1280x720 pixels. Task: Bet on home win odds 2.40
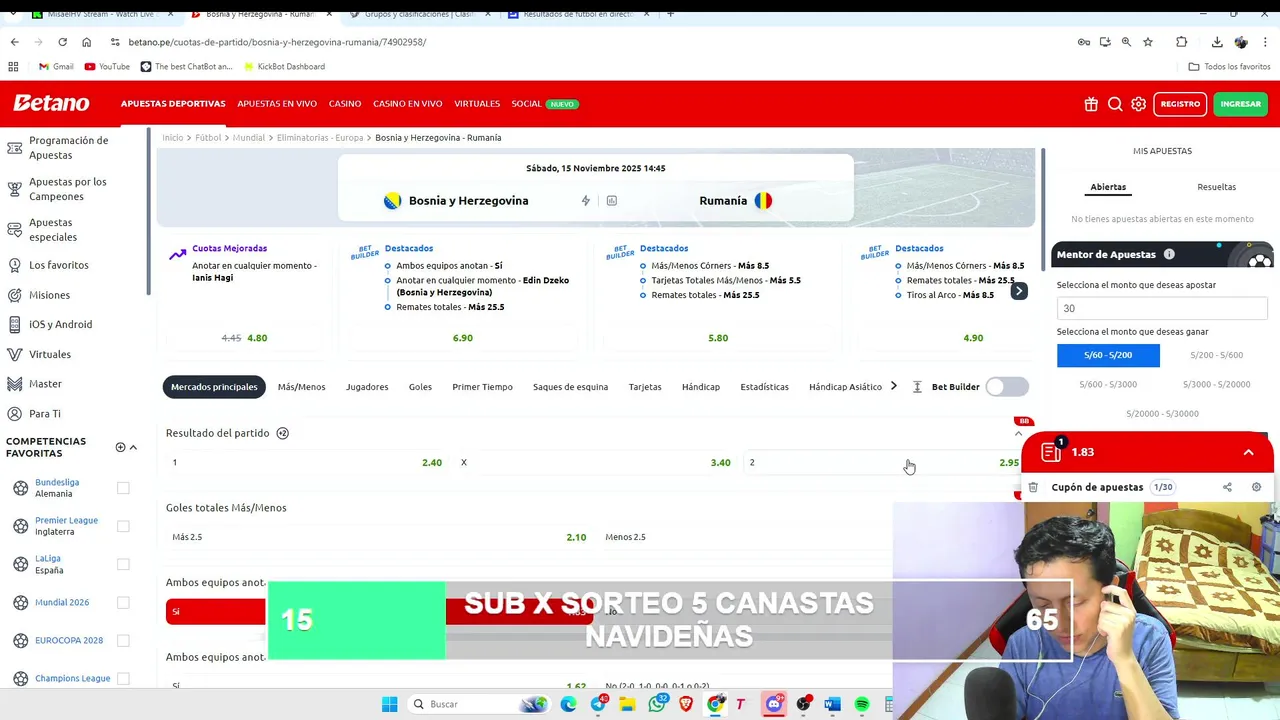pyautogui.click(x=306, y=463)
